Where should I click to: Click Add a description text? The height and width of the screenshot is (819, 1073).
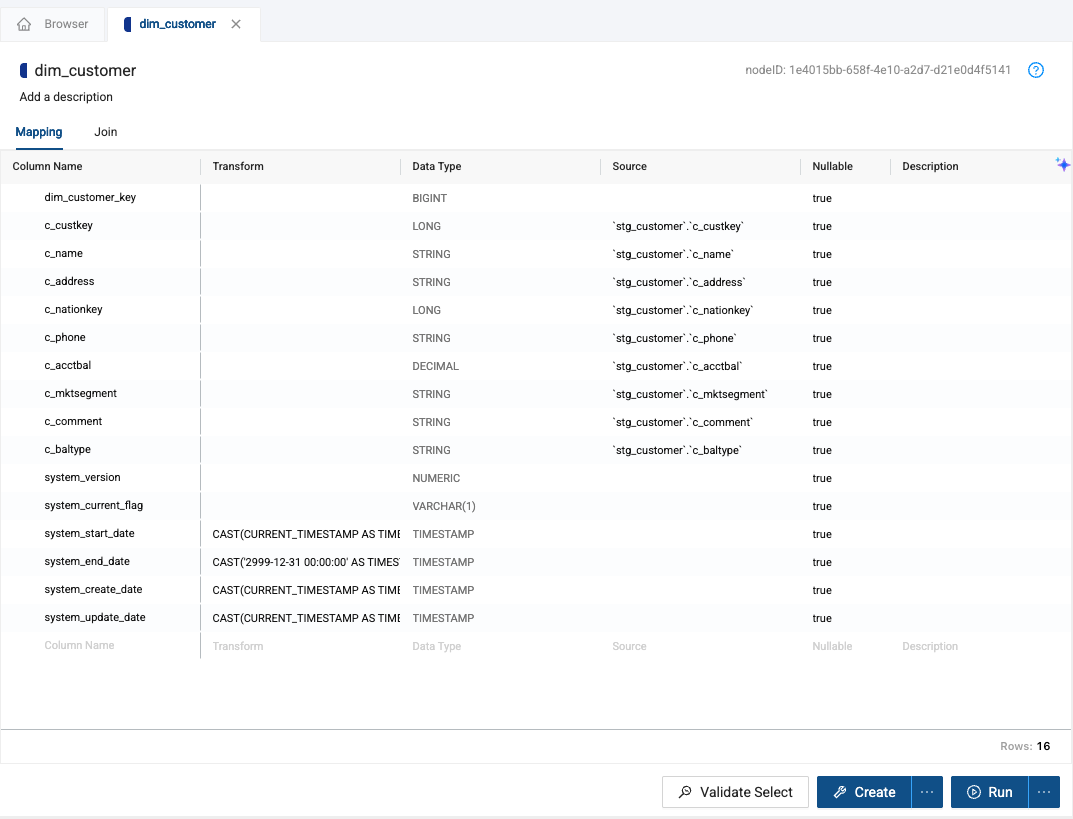click(66, 97)
